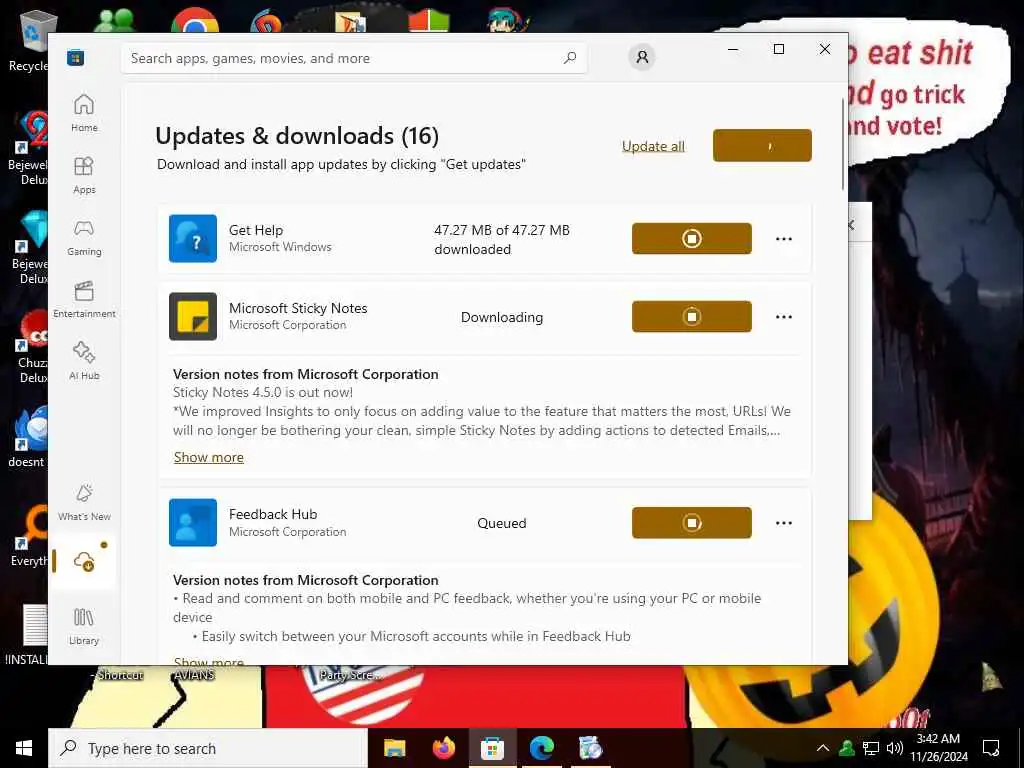Click the green user icon in the system tray
This screenshot has width=1024, height=768.
click(846, 748)
